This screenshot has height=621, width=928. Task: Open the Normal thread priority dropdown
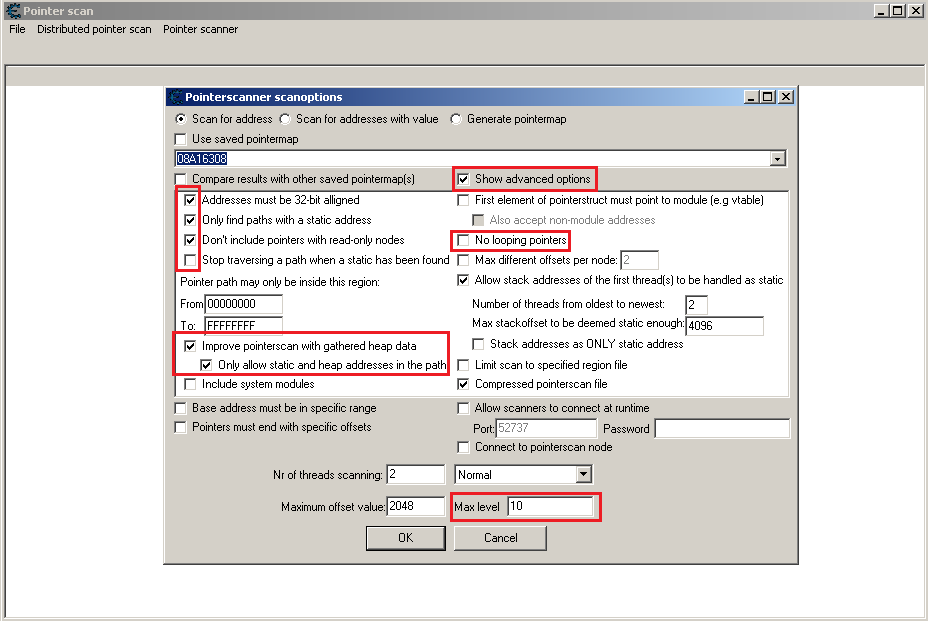point(583,474)
